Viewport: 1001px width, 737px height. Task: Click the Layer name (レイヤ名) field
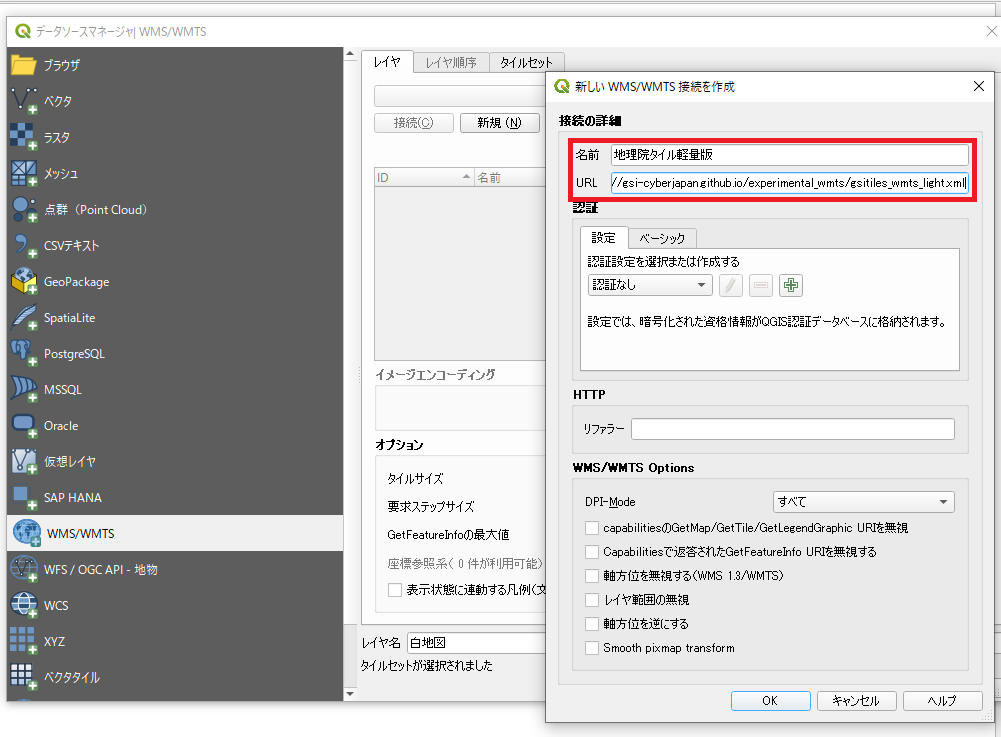click(477, 642)
